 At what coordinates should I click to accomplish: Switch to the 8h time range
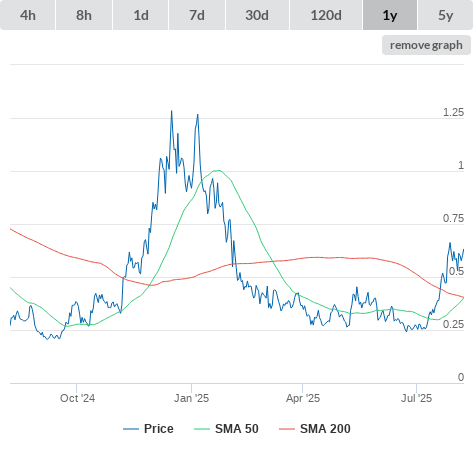click(84, 15)
